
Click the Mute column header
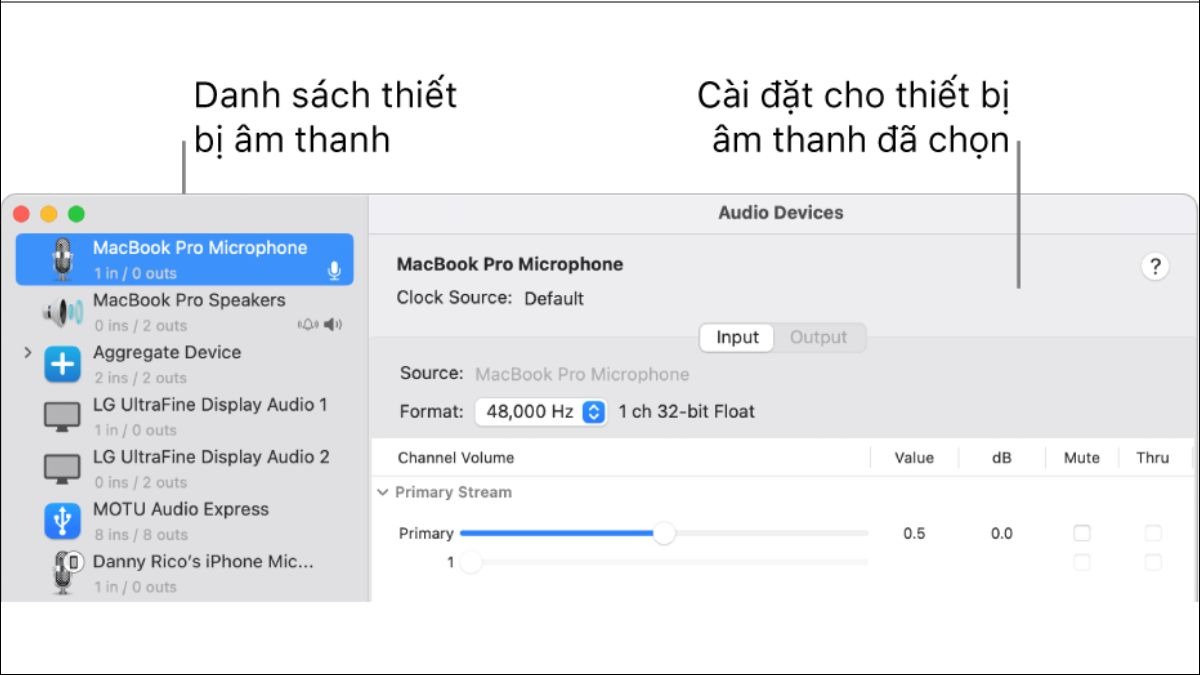point(1082,458)
